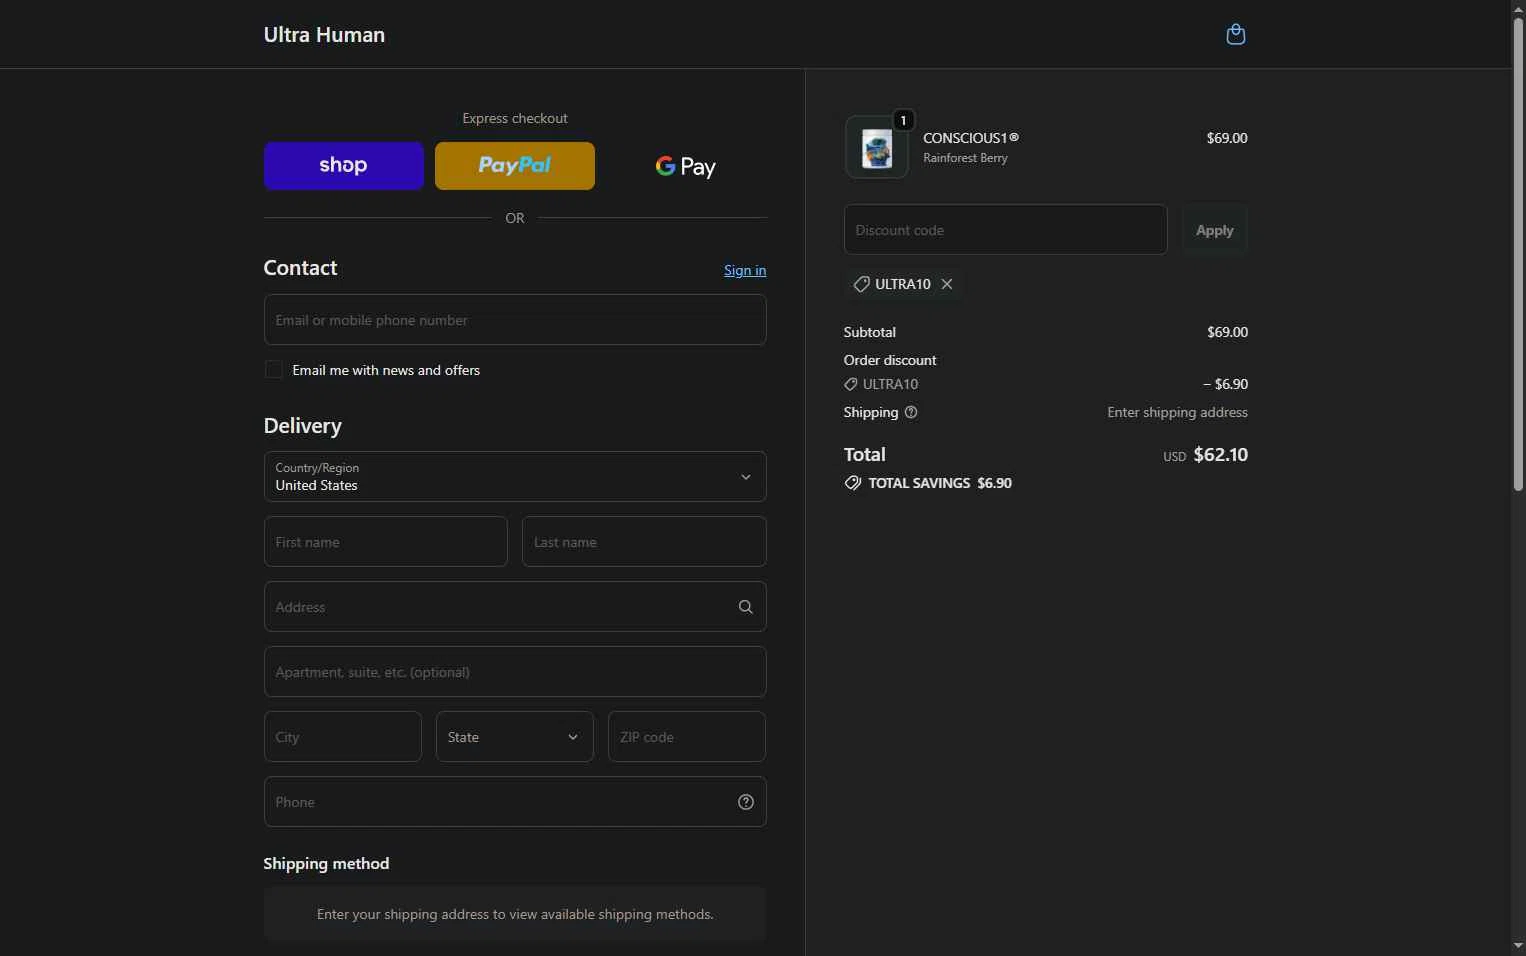Click the total amount $62.10
This screenshot has height=956, width=1526.
(x=1221, y=455)
